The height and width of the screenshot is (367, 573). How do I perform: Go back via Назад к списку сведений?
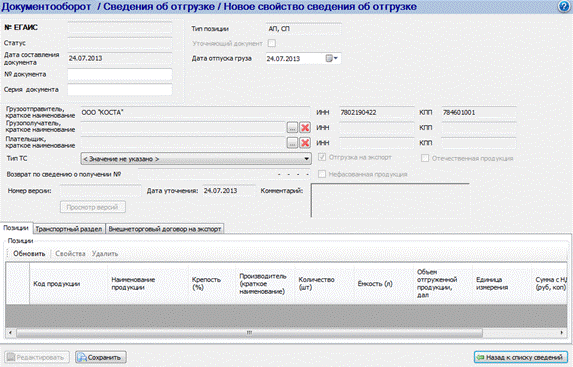pyautogui.click(x=521, y=357)
